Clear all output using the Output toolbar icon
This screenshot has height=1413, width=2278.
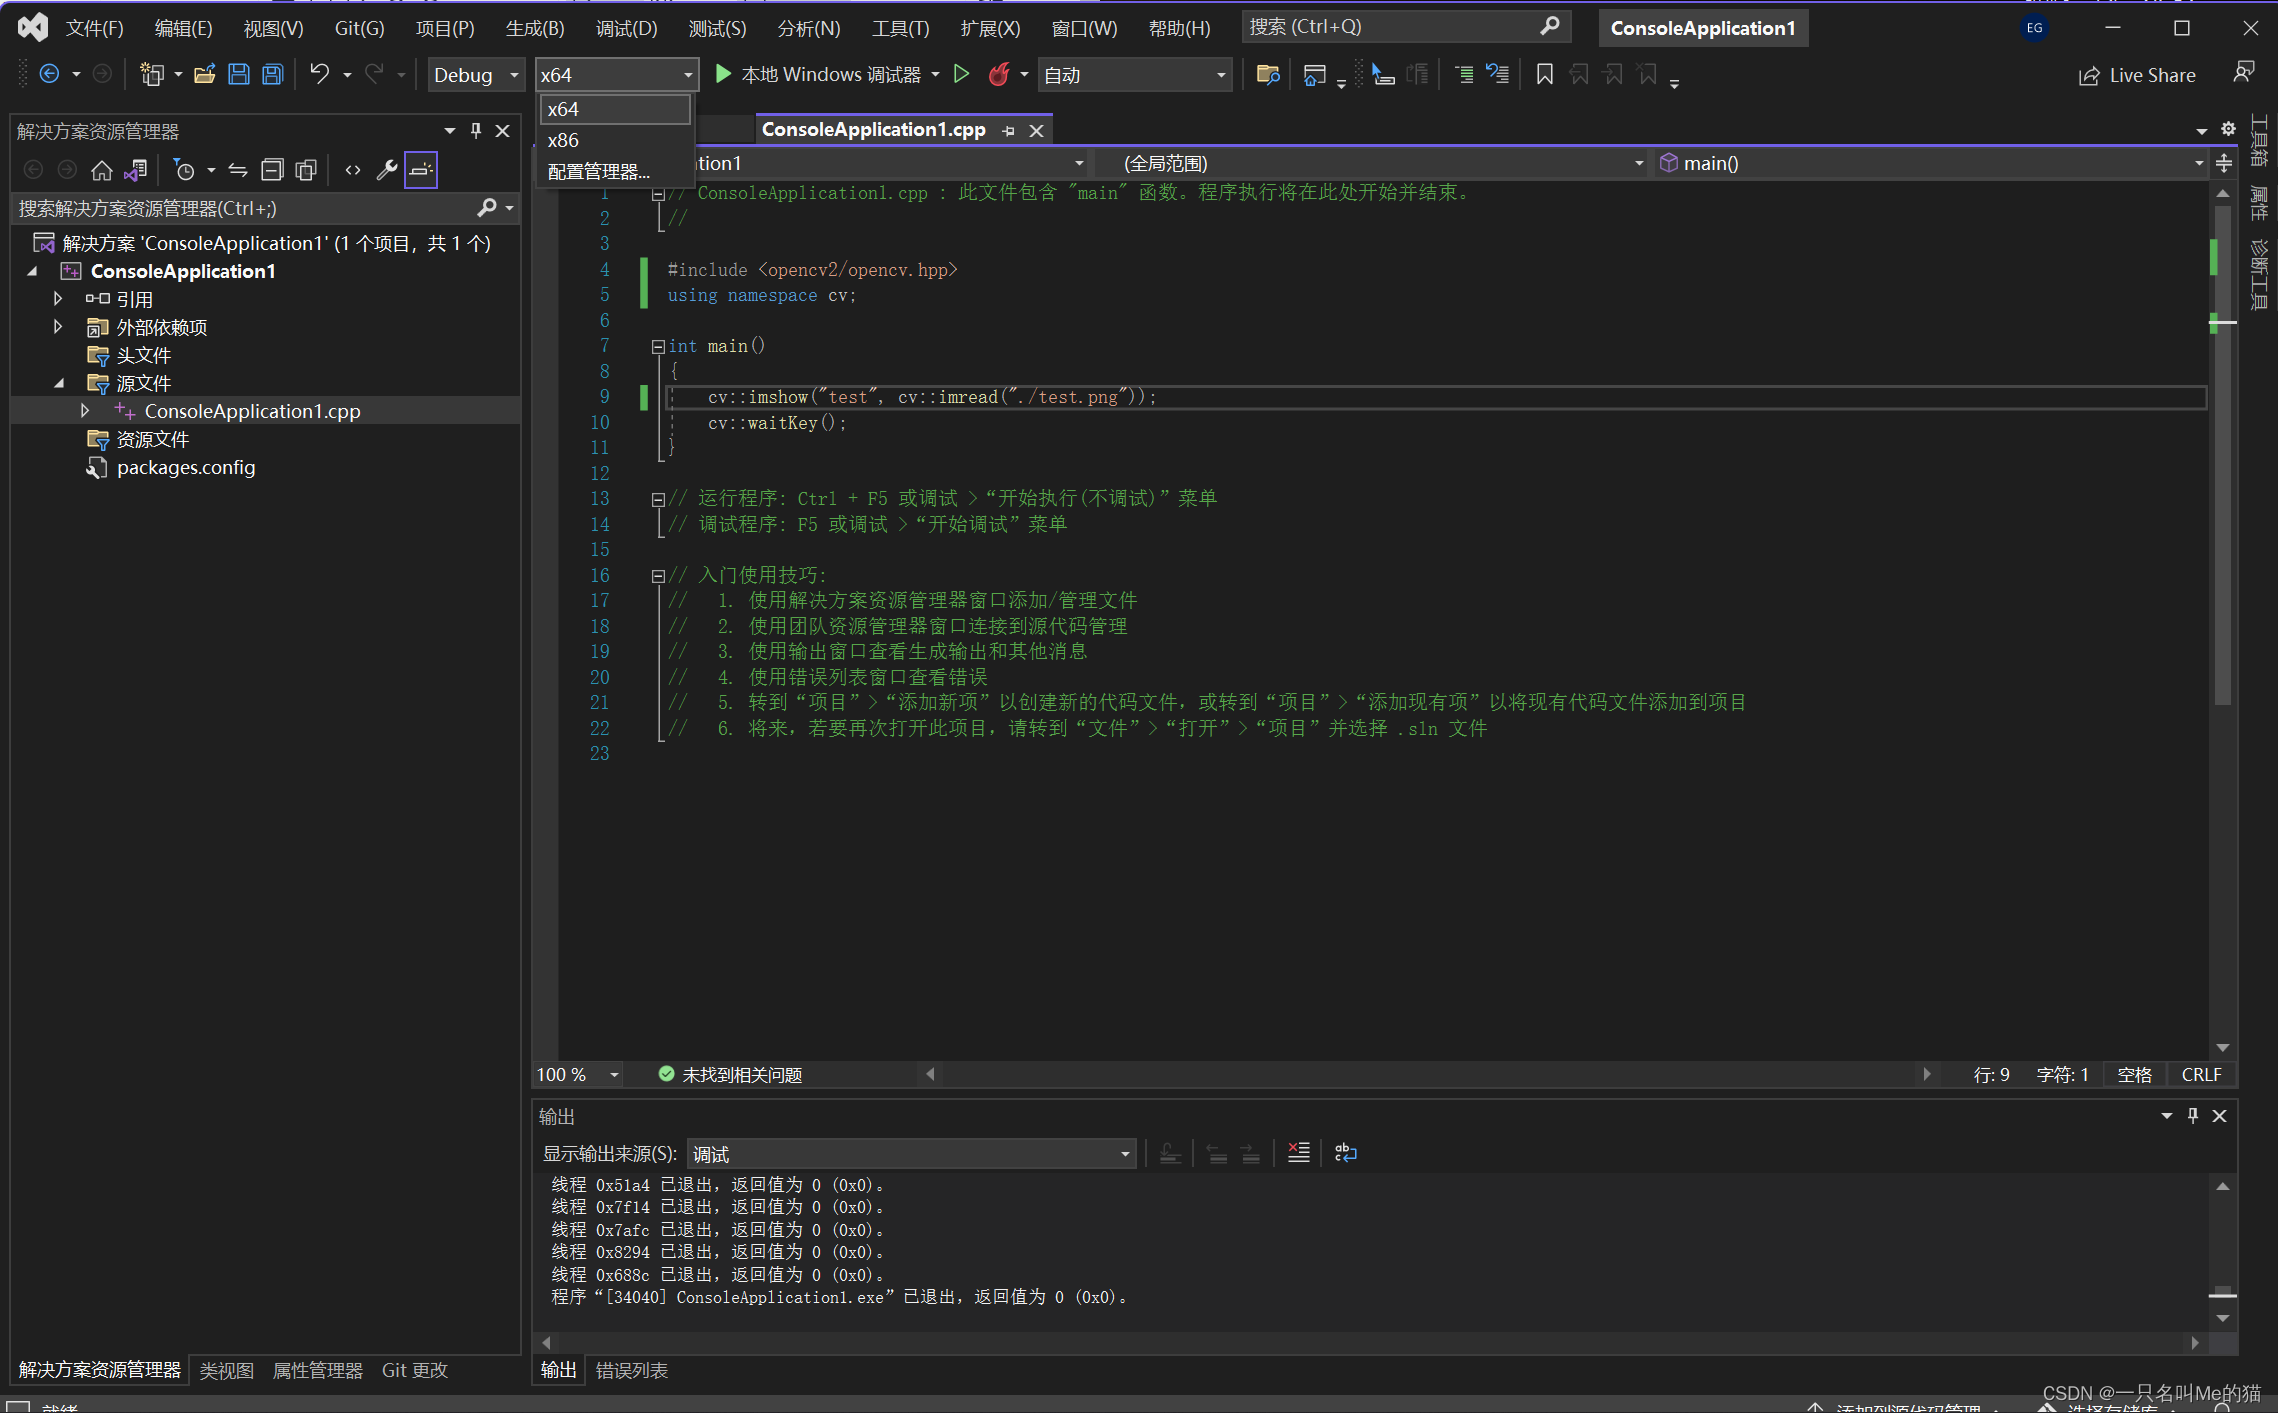click(x=1298, y=1153)
